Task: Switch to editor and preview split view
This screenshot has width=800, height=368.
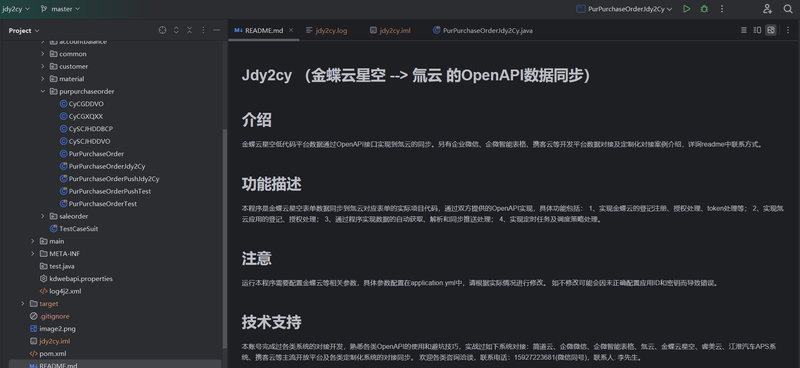Action: [758, 30]
